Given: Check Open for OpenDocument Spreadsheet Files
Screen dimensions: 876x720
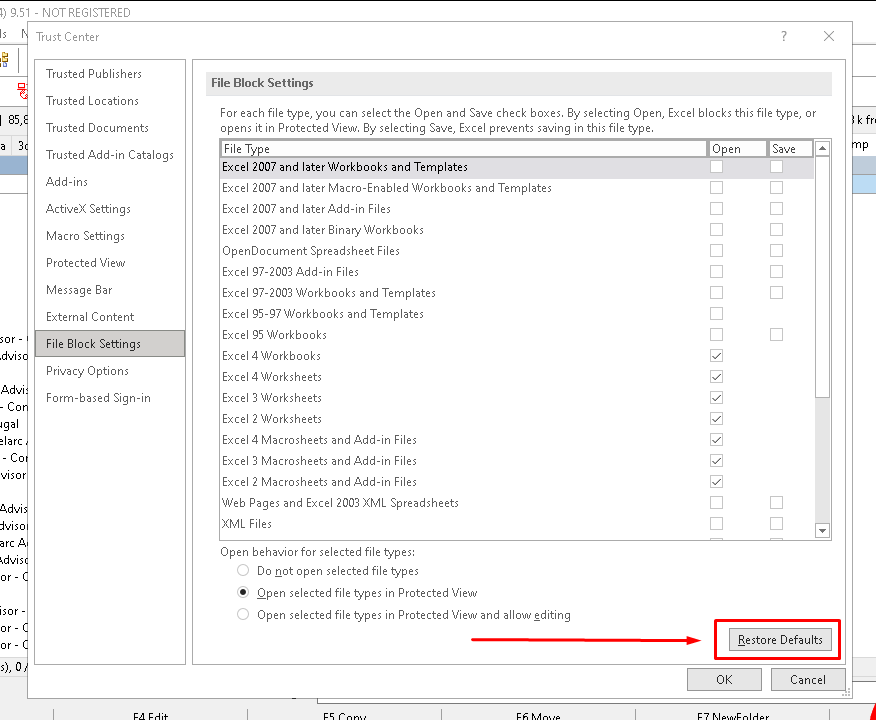Looking at the screenshot, I should [x=716, y=251].
